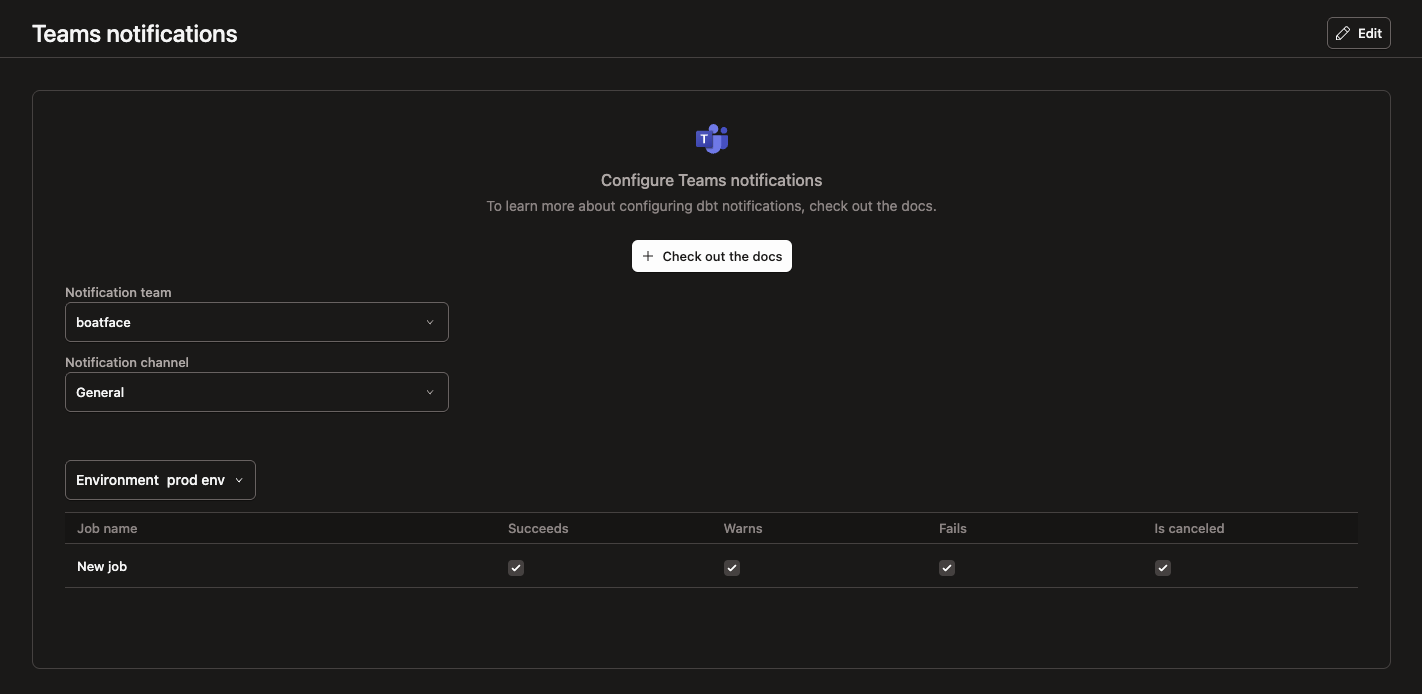Viewport: 1422px width, 694px height.
Task: Toggle the Warns checkbox for New job
Action: [x=731, y=567]
